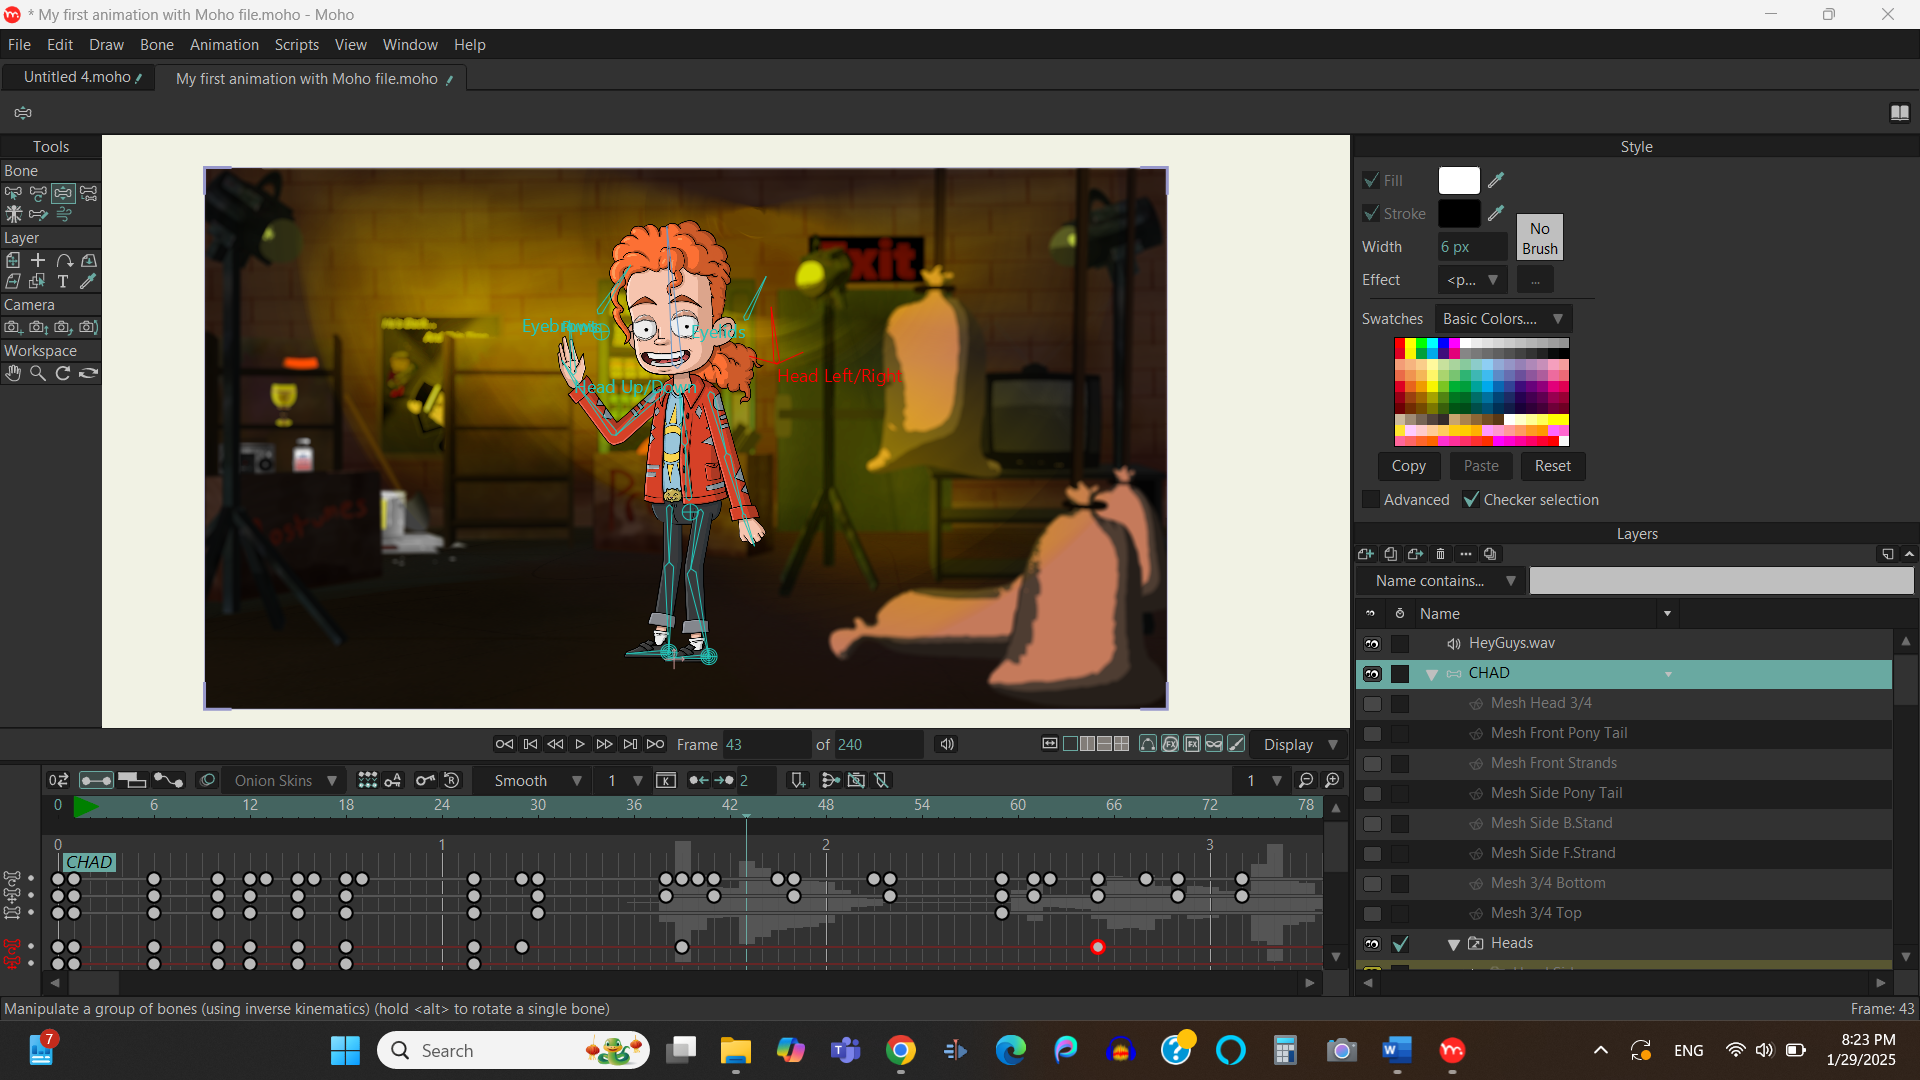Uncheck the Fill checkbox
This screenshot has width=1920, height=1080.
pos(1371,180)
